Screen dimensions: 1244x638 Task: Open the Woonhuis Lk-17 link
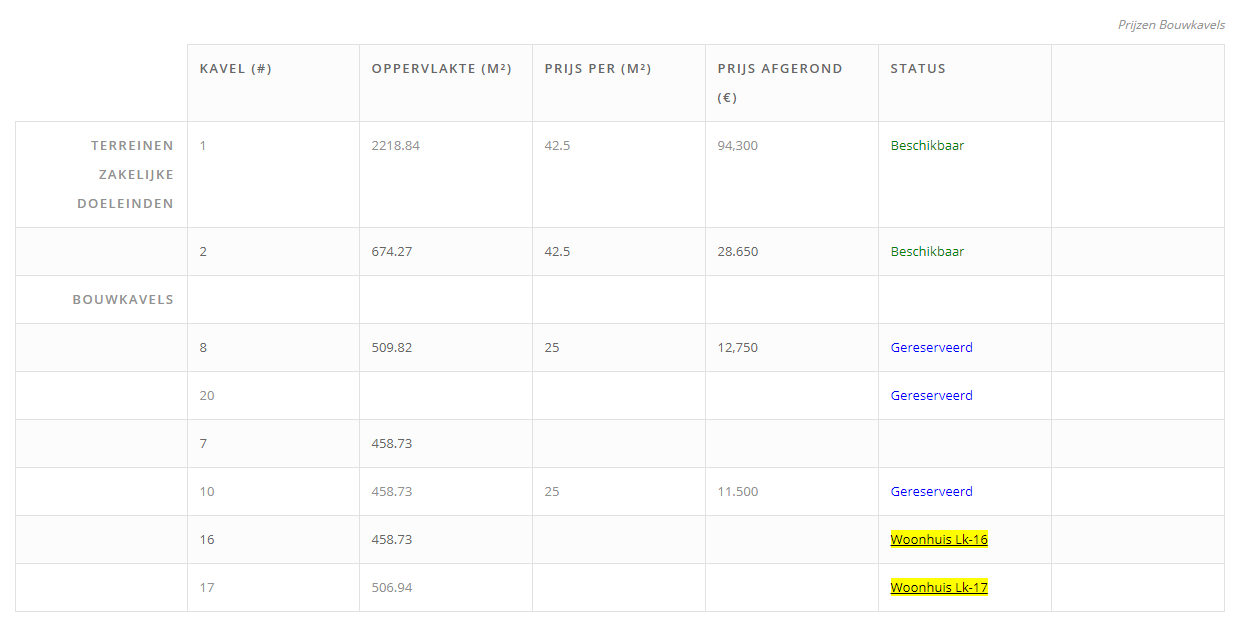(x=939, y=588)
